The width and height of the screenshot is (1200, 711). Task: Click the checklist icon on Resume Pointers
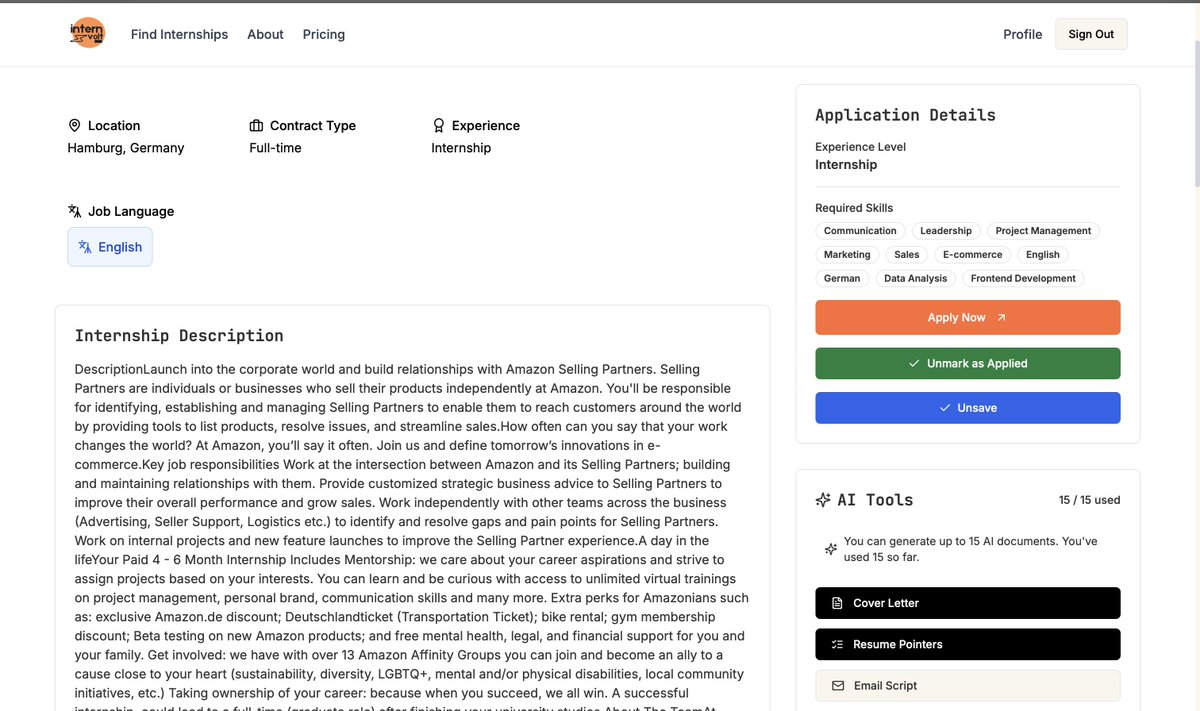point(837,644)
